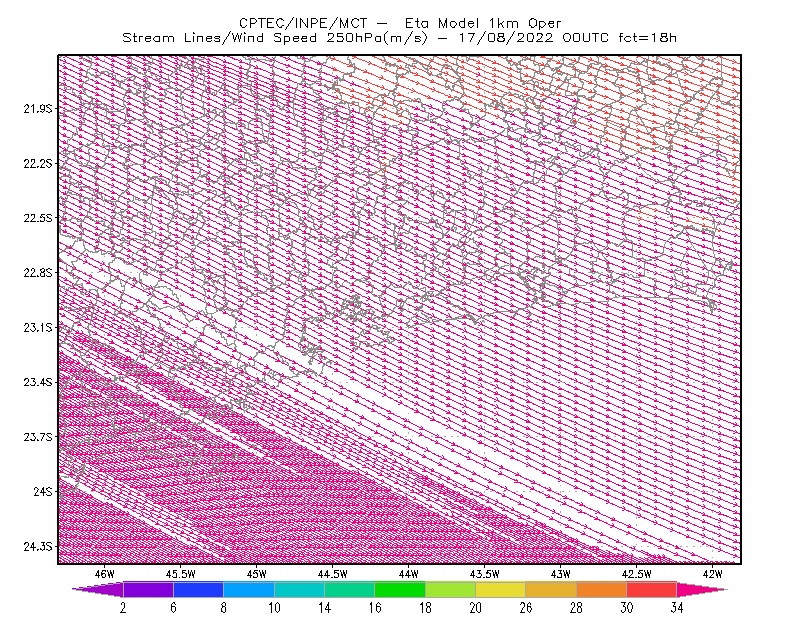Screen dimensions: 800x618
Task: Click the 44W longitude axis label
Action: [x=408, y=574]
